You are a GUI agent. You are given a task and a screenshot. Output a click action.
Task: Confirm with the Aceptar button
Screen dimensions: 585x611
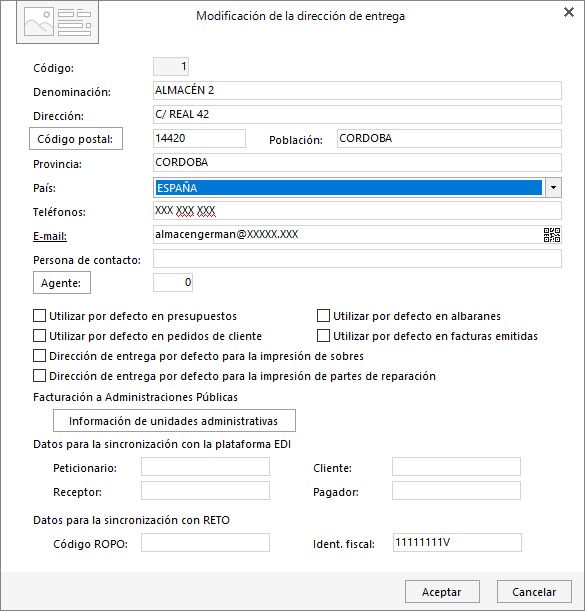pyautogui.click(x=442, y=592)
